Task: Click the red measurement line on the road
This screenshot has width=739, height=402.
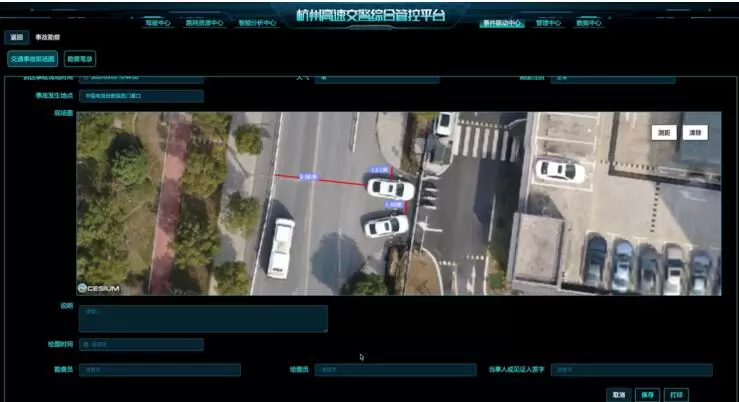Action: click(x=320, y=180)
